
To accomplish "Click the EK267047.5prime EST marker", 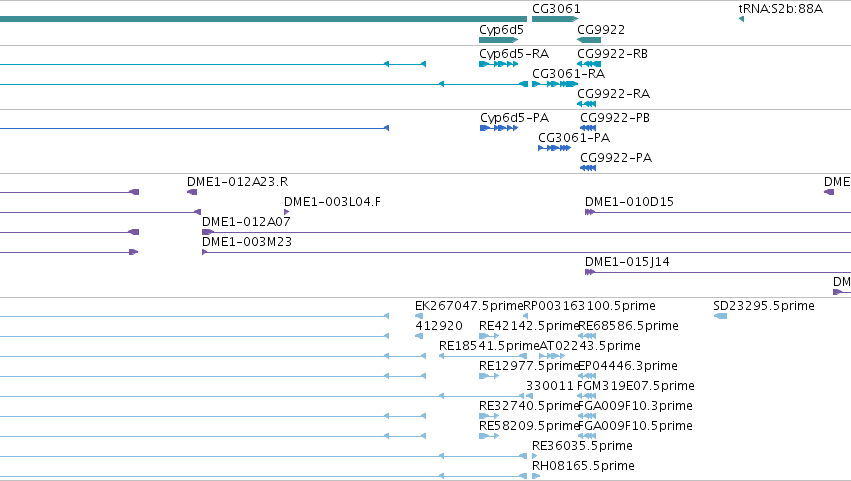I will point(418,316).
